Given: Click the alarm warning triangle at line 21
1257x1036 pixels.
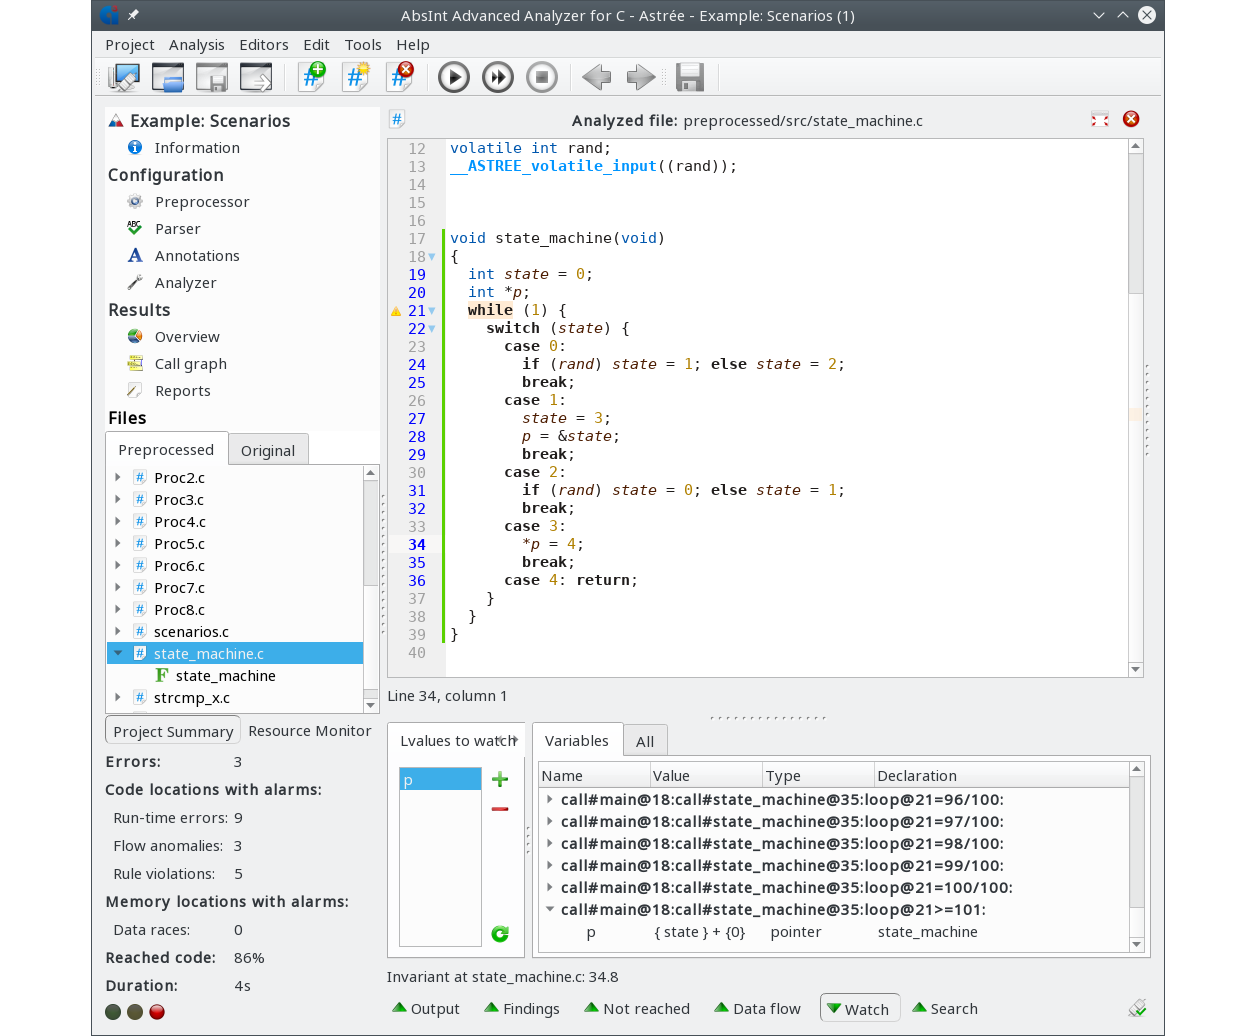Looking at the screenshot, I should (x=396, y=311).
